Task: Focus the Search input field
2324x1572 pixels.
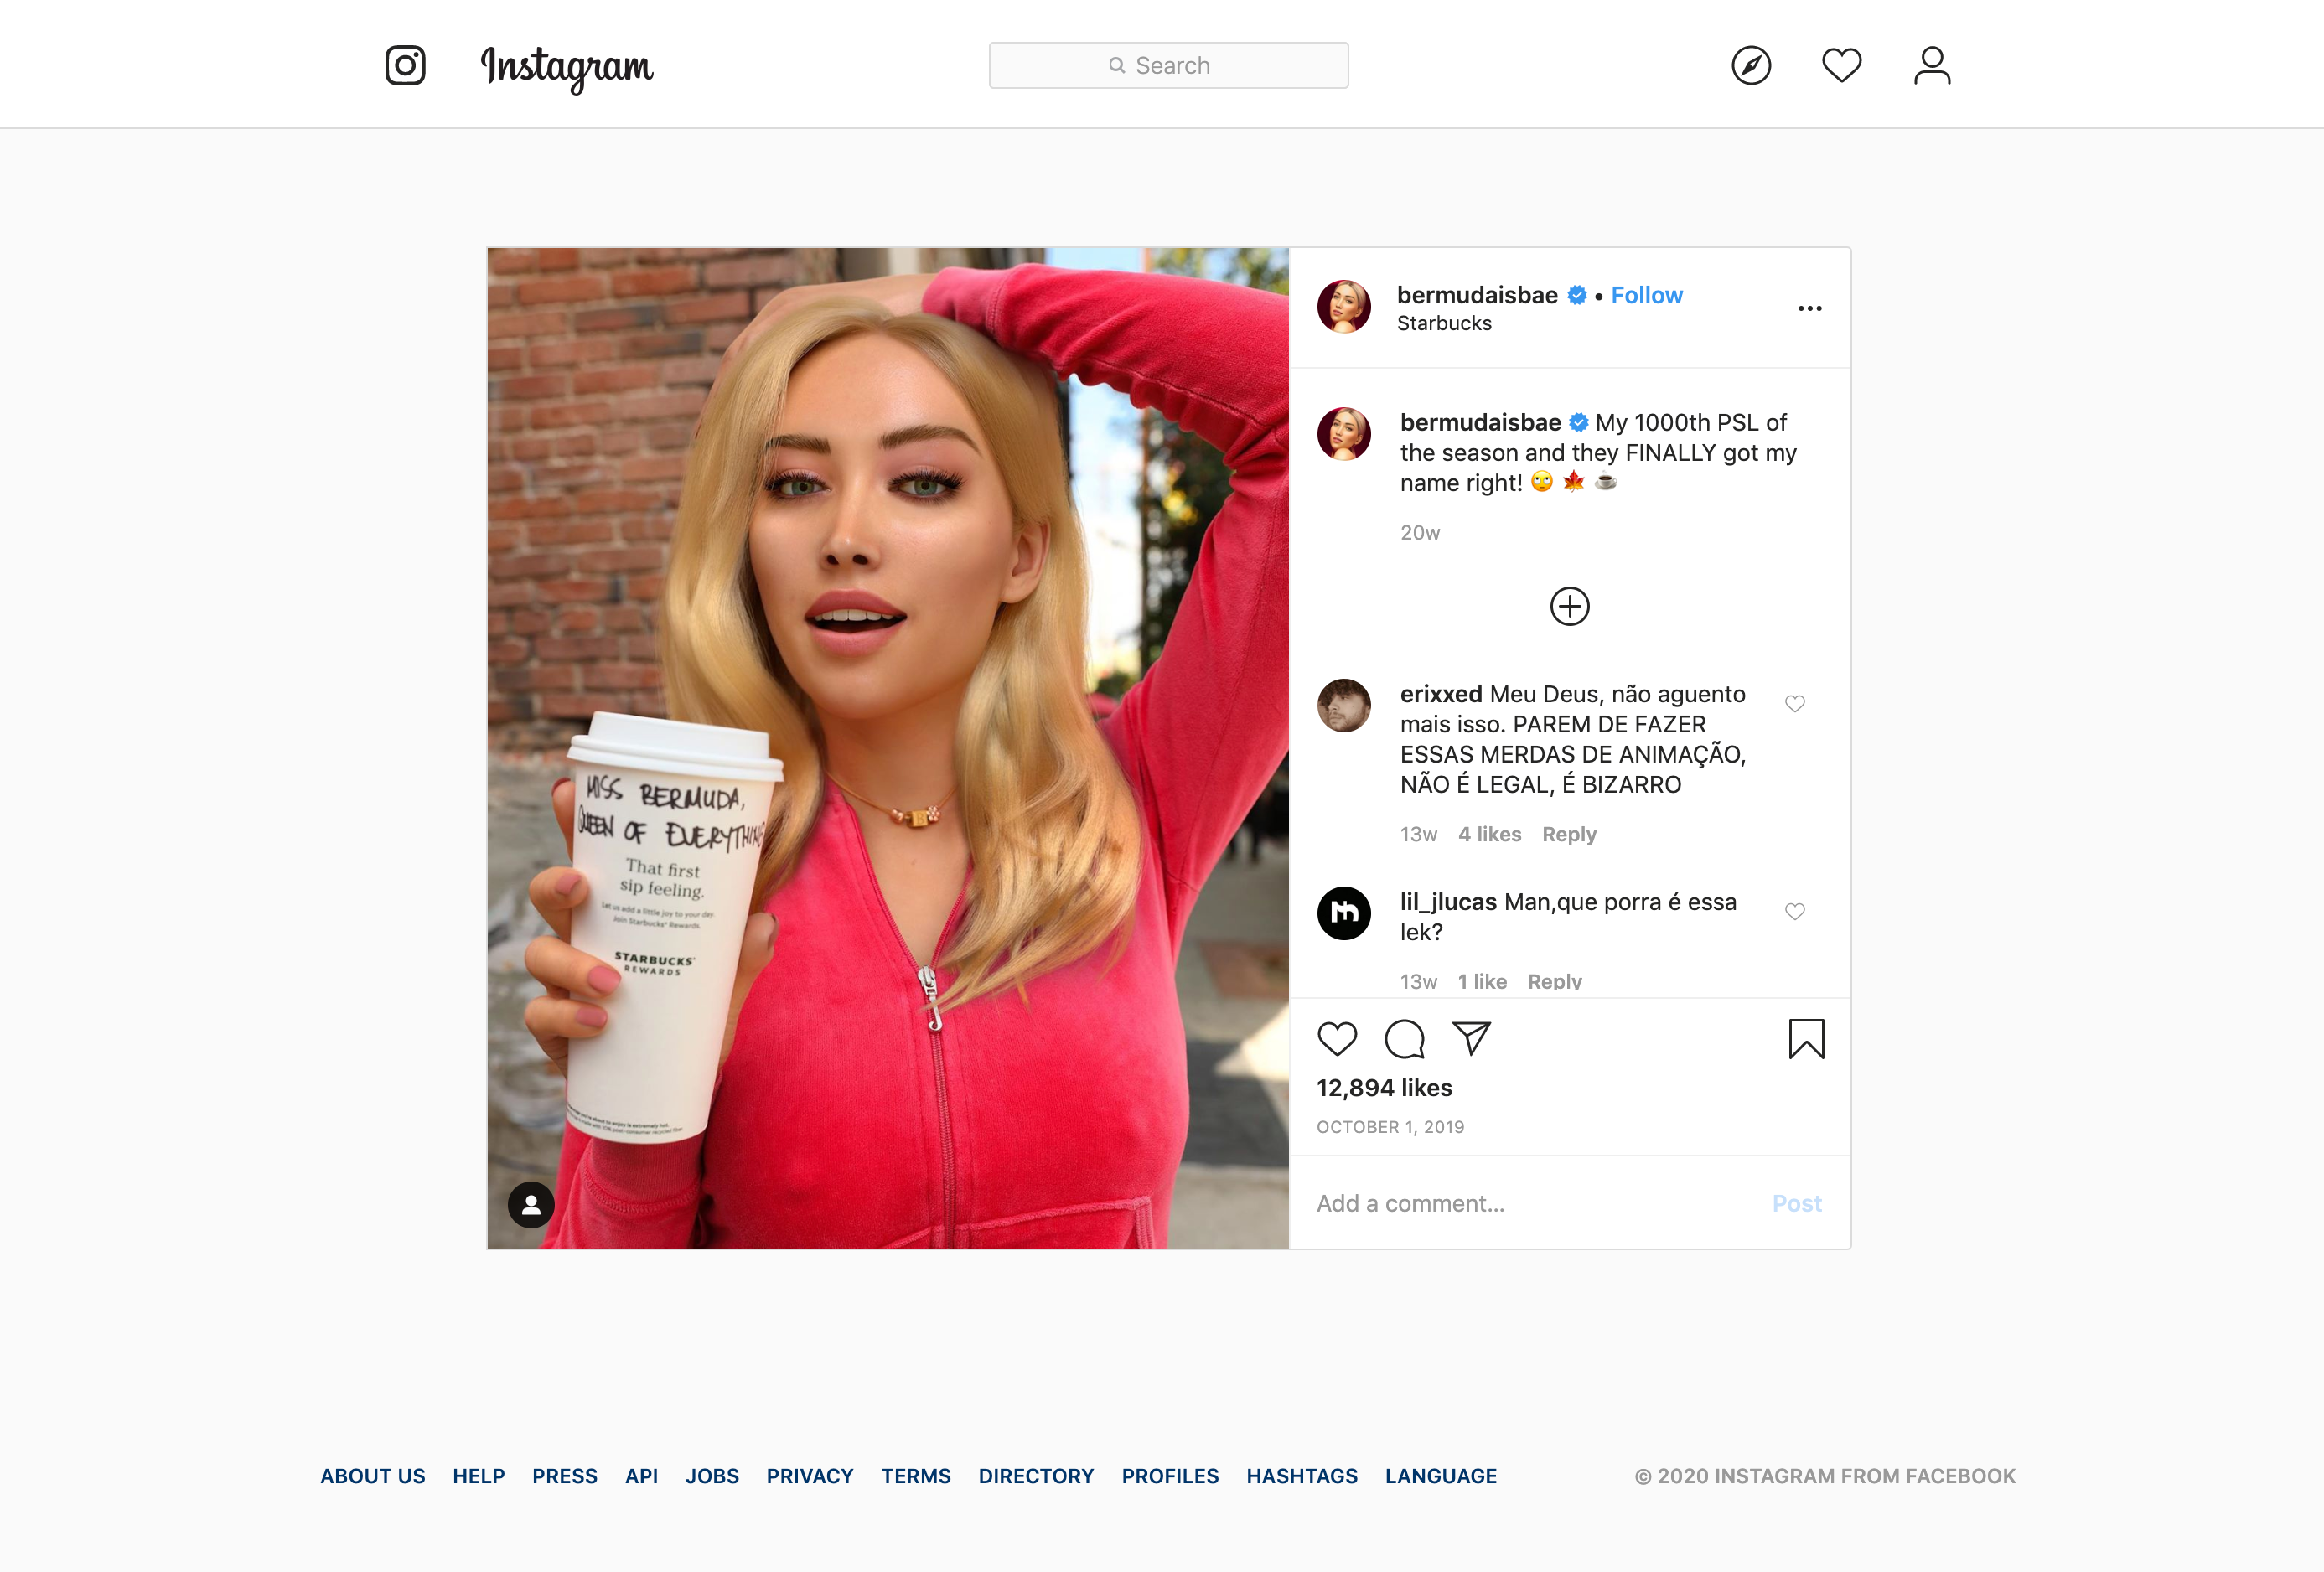Action: [x=1168, y=65]
